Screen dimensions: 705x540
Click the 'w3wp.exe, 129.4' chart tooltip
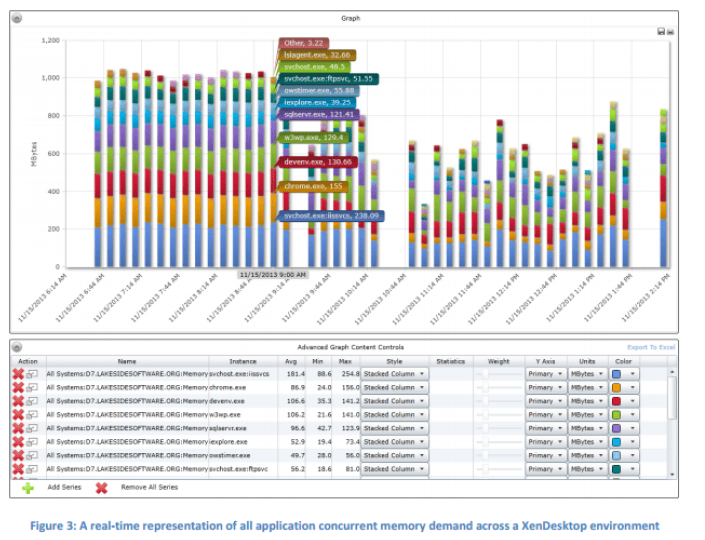coord(314,138)
